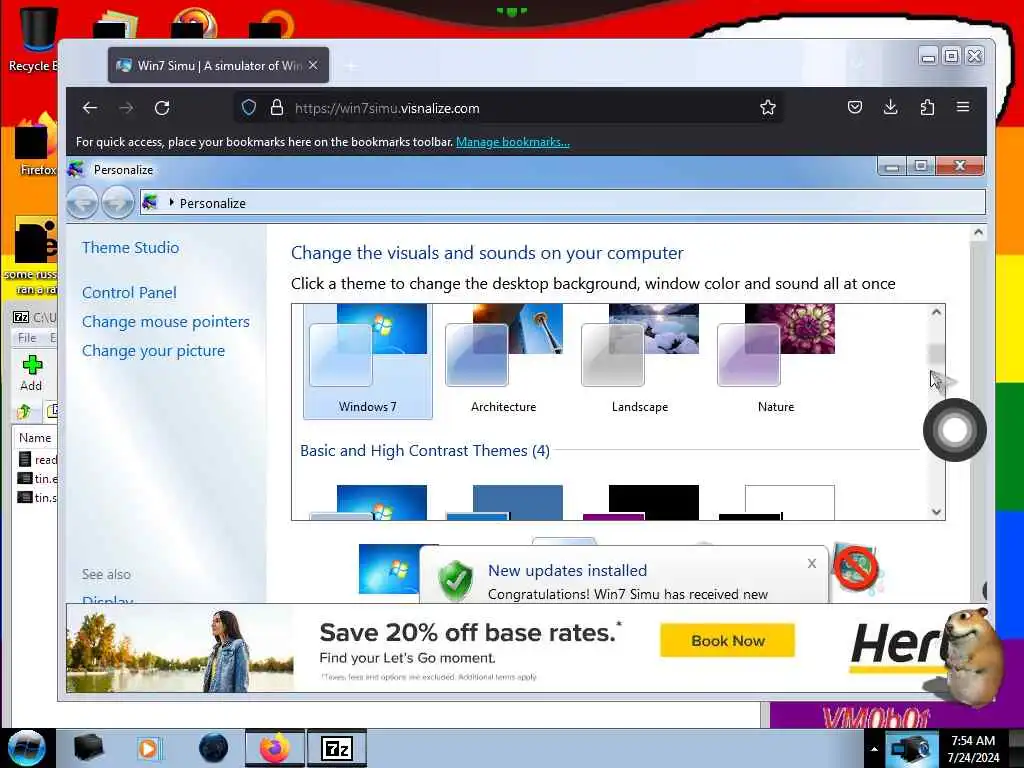The width and height of the screenshot is (1024, 768).
Task: Click the Name column header in 7-Zip
Action: (35, 438)
